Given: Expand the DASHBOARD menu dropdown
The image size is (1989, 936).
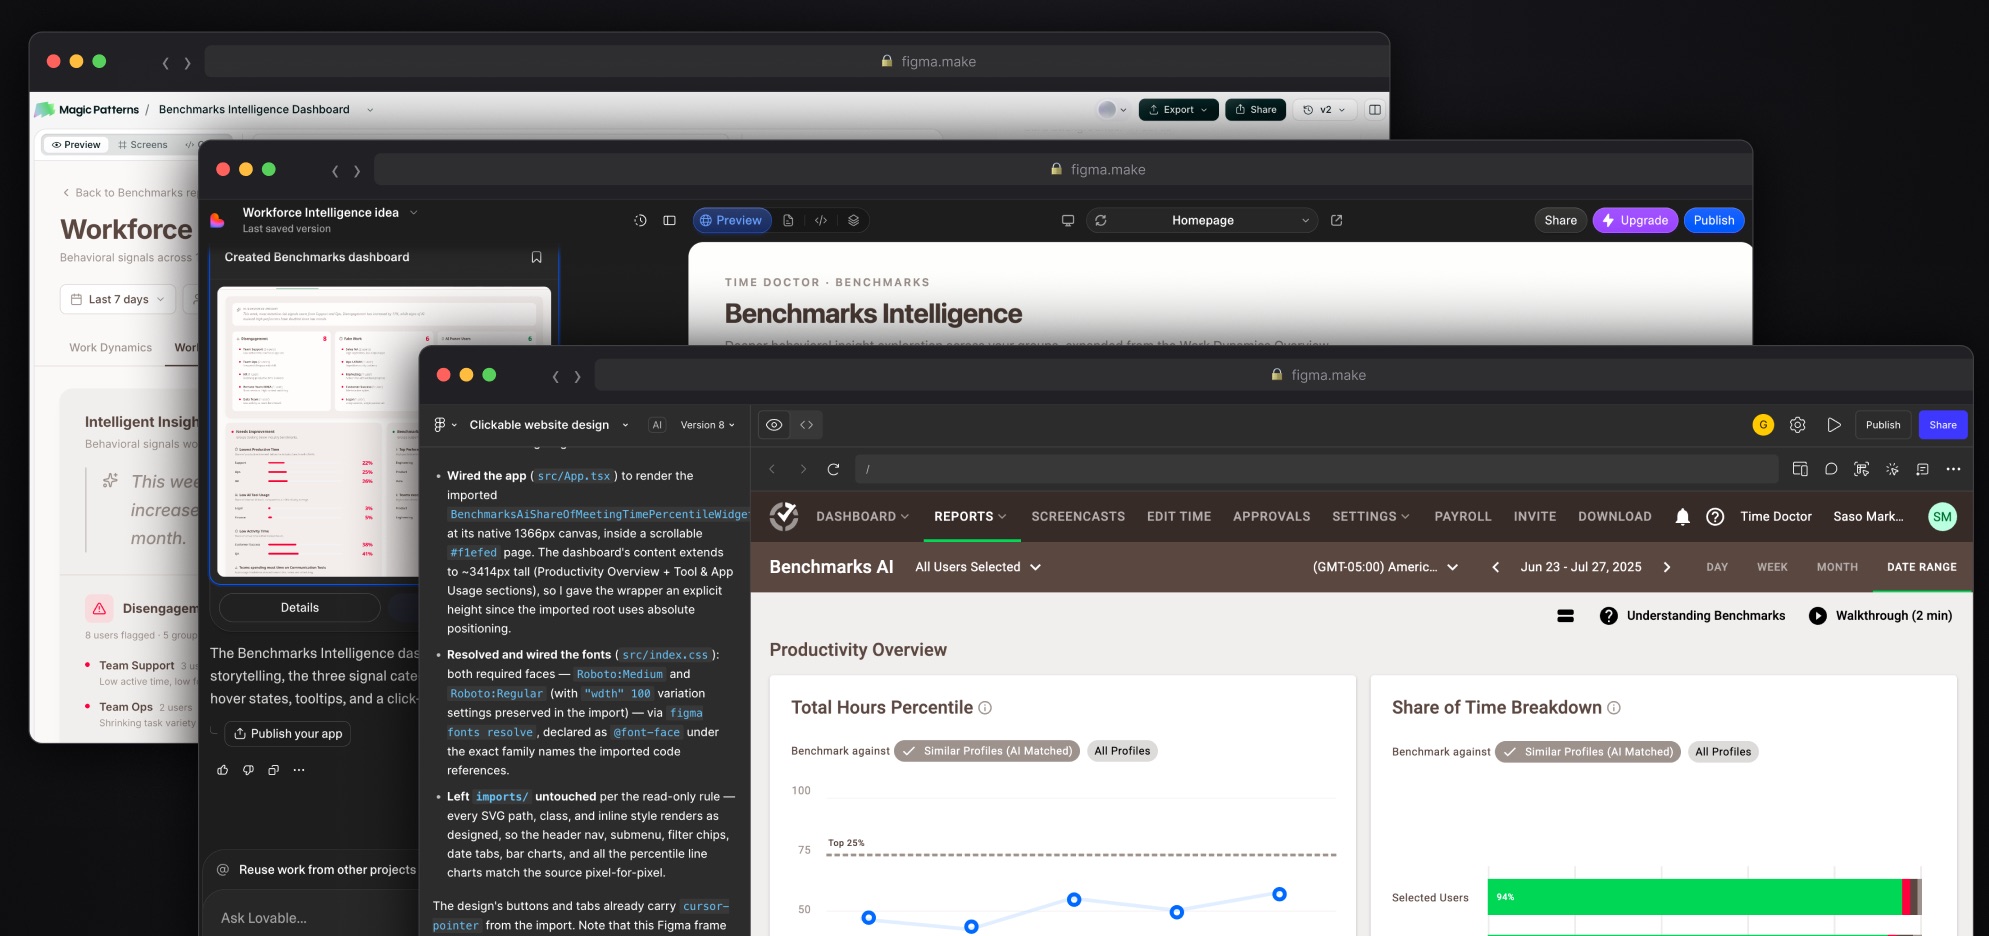Looking at the screenshot, I should [x=862, y=517].
